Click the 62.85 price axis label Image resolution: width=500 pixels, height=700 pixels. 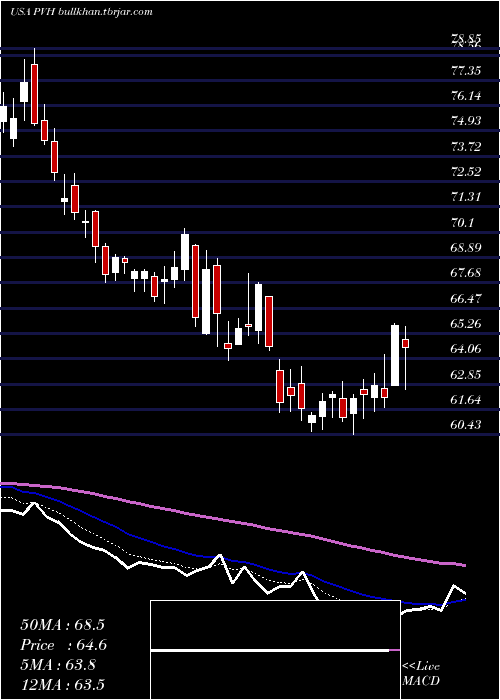[467, 375]
